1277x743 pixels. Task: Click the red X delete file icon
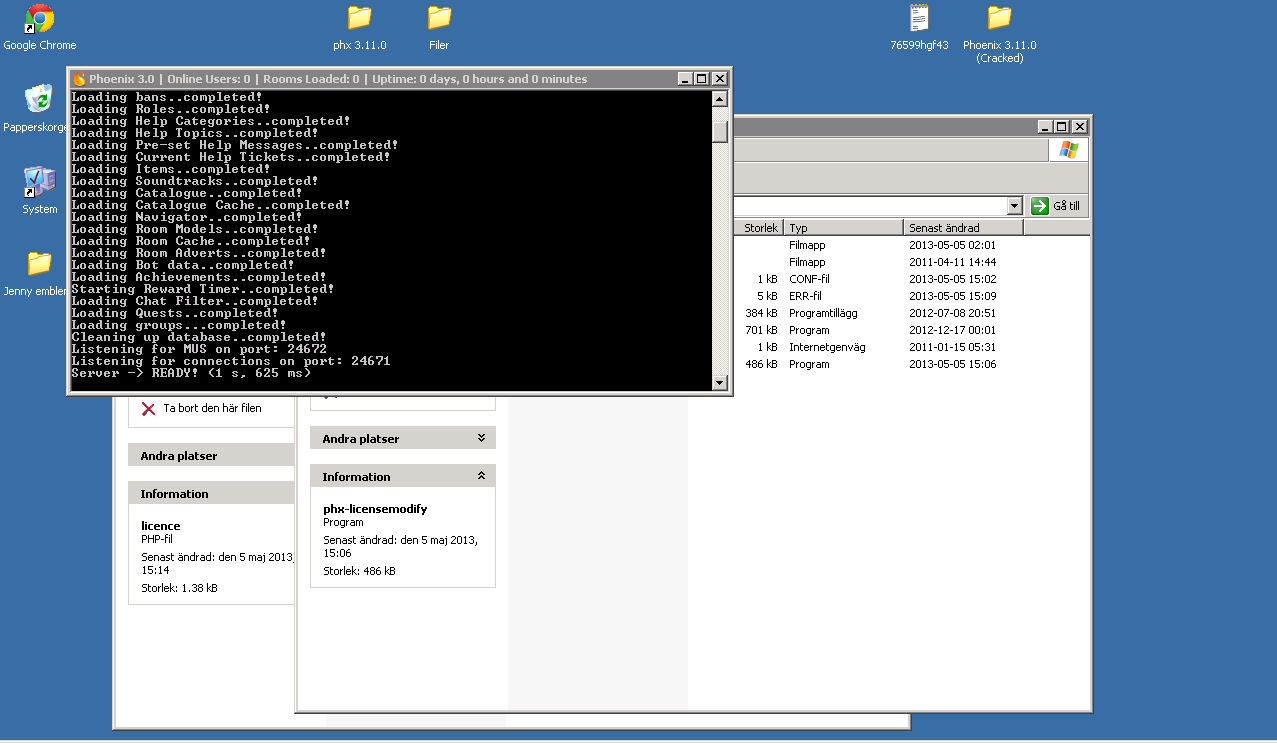pyautogui.click(x=148, y=408)
